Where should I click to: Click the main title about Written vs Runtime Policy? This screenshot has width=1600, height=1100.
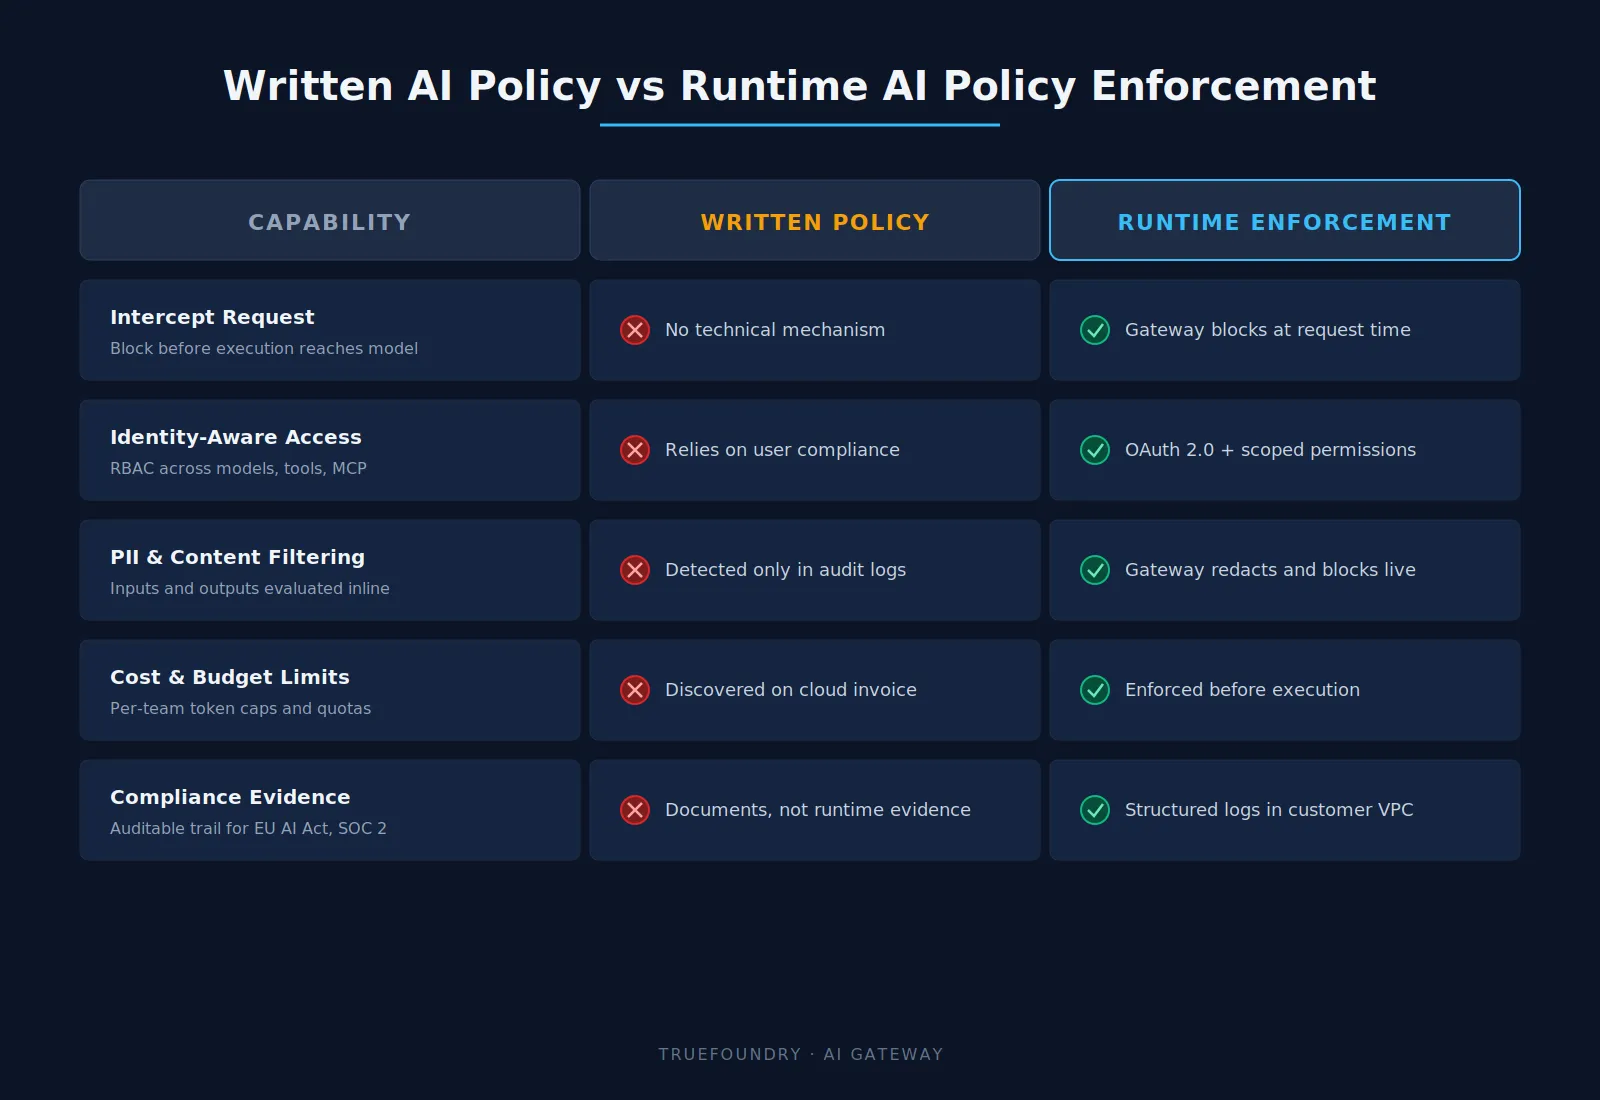click(800, 86)
